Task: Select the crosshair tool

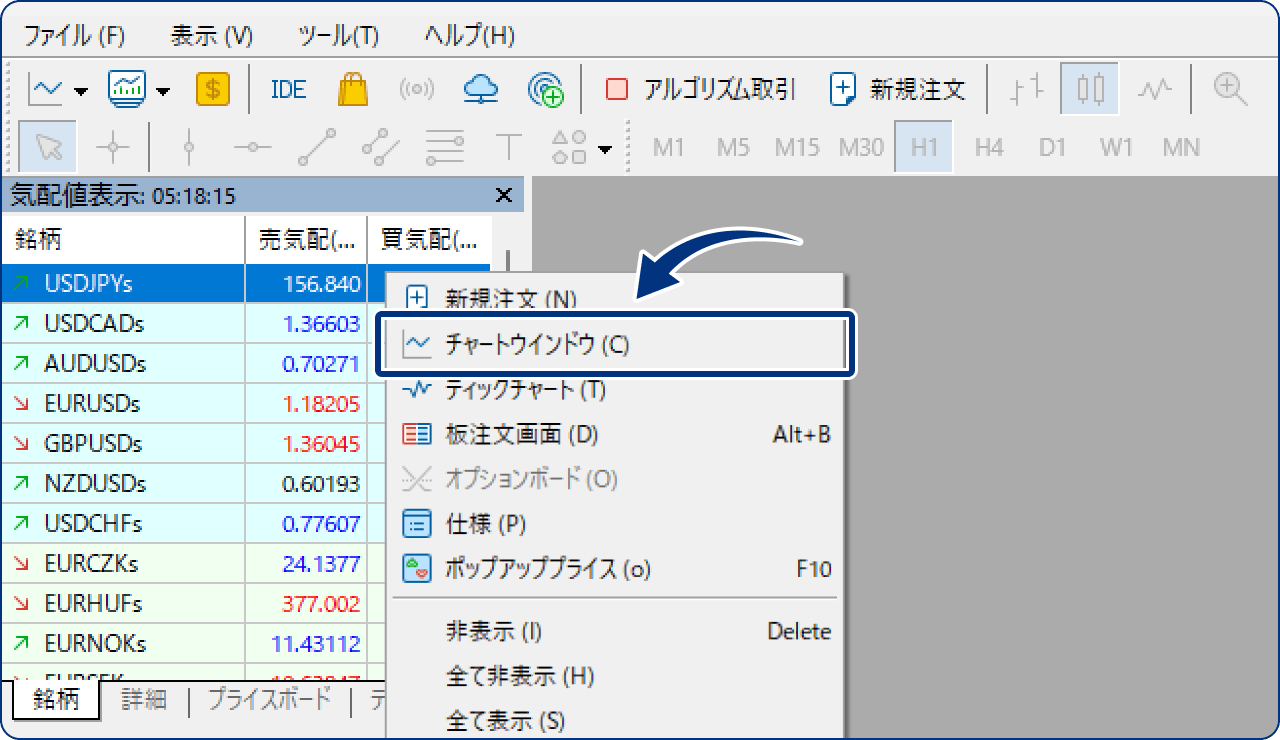Action: click(112, 148)
